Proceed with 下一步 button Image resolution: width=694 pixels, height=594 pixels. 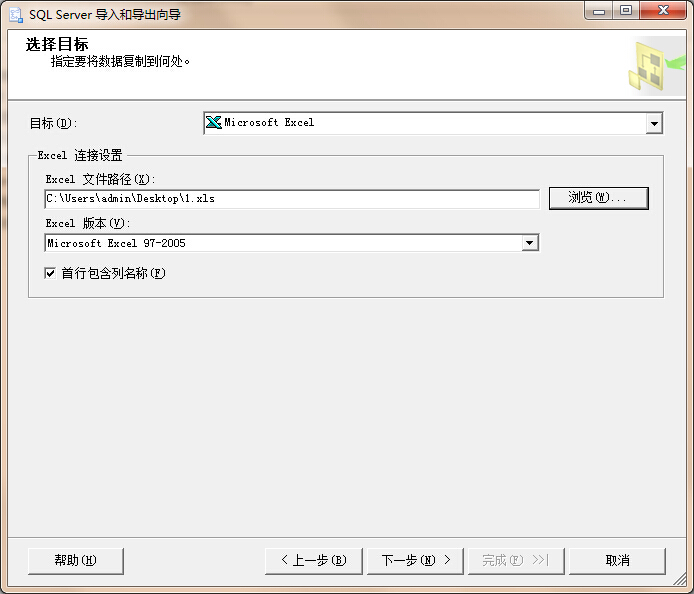tap(415, 561)
